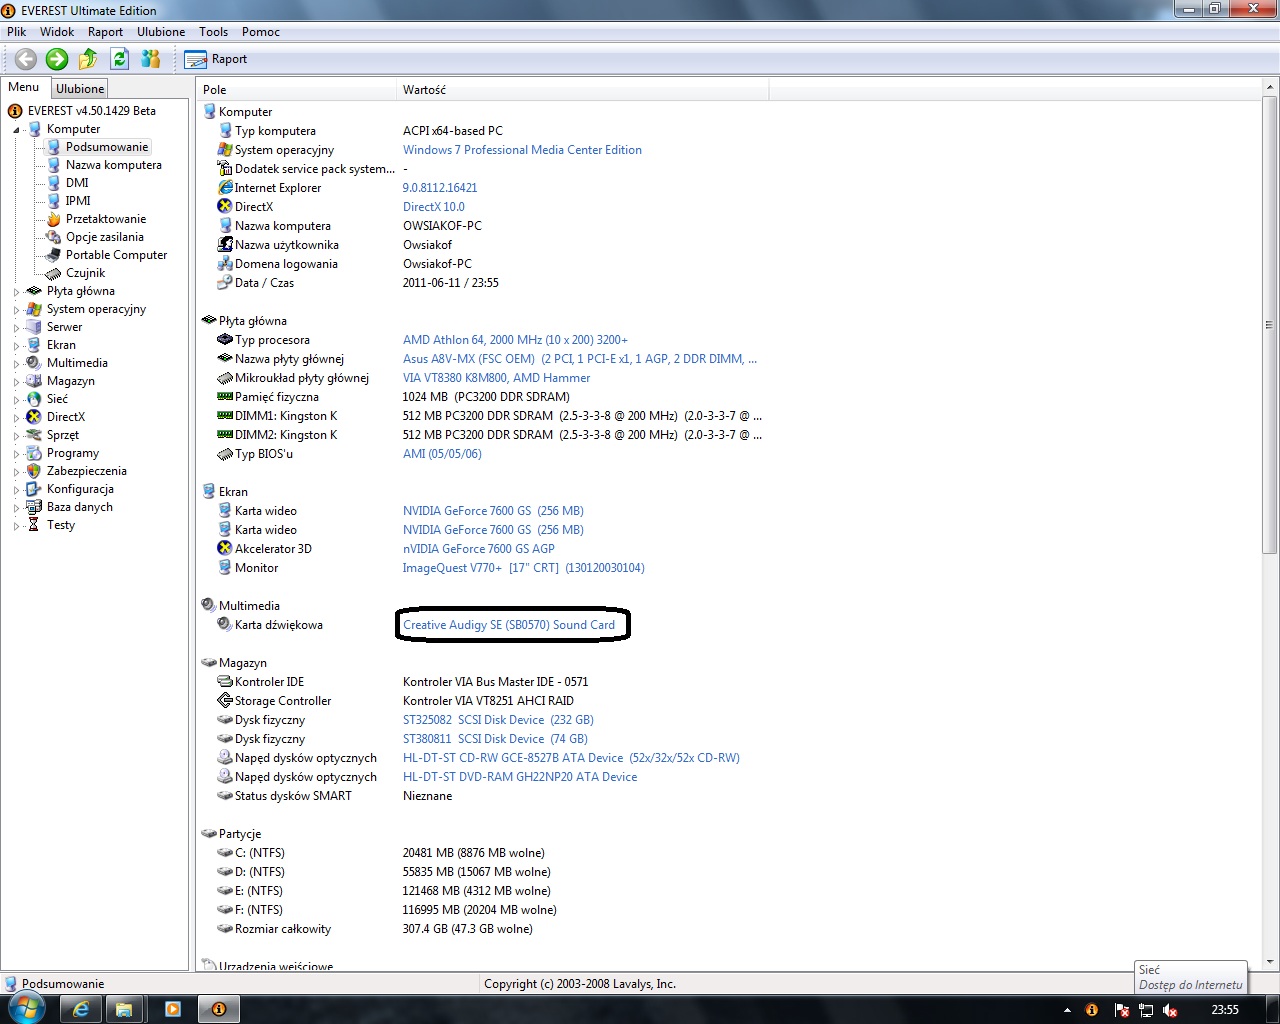The height and width of the screenshot is (1024, 1280).
Task: Open the Raport menu in the menu bar
Action: click(106, 32)
